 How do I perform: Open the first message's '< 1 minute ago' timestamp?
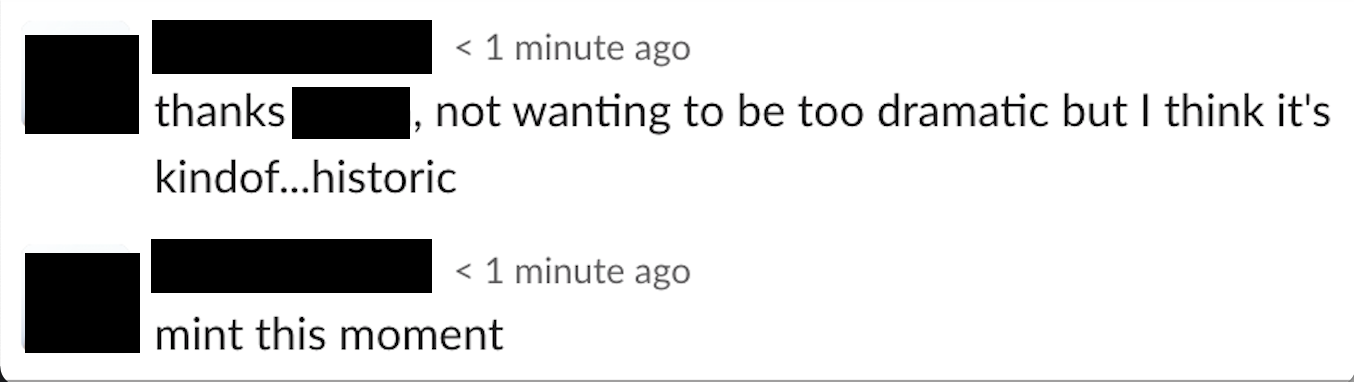(573, 48)
